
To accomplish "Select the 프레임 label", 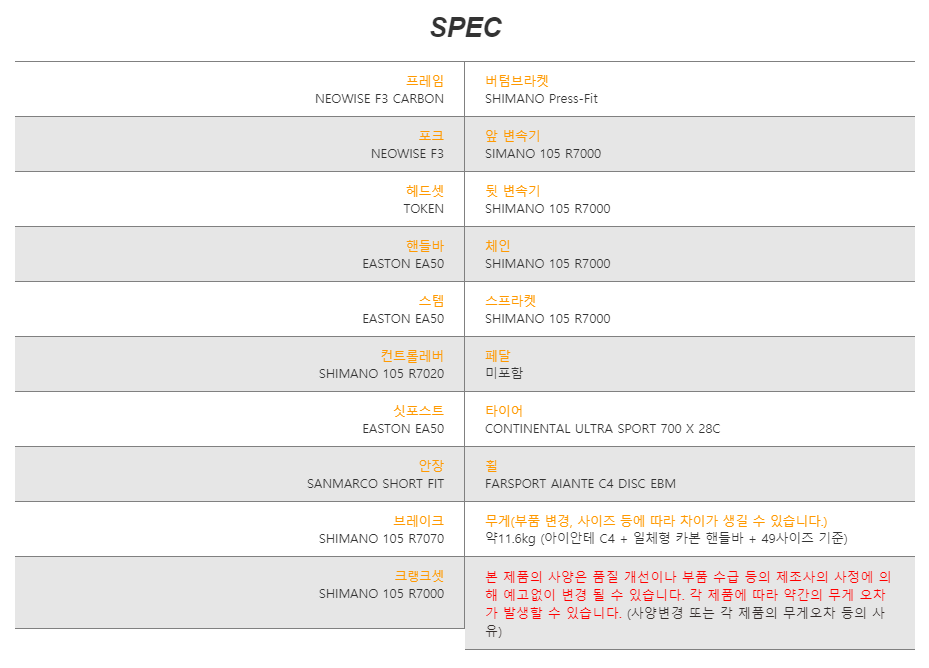I will [x=424, y=81].
